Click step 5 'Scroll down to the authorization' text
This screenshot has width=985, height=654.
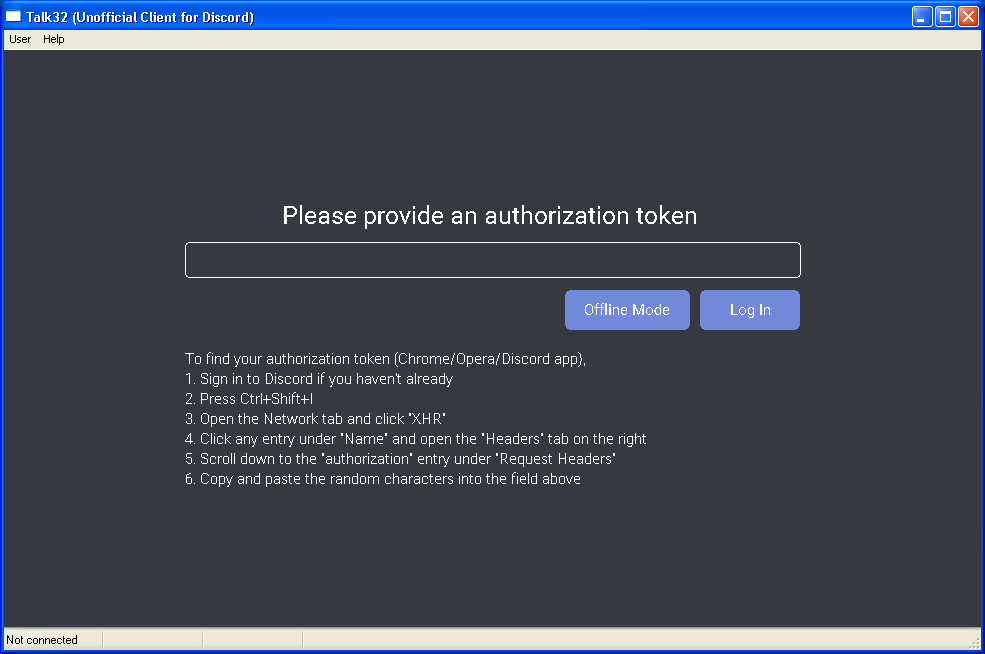(x=400, y=459)
